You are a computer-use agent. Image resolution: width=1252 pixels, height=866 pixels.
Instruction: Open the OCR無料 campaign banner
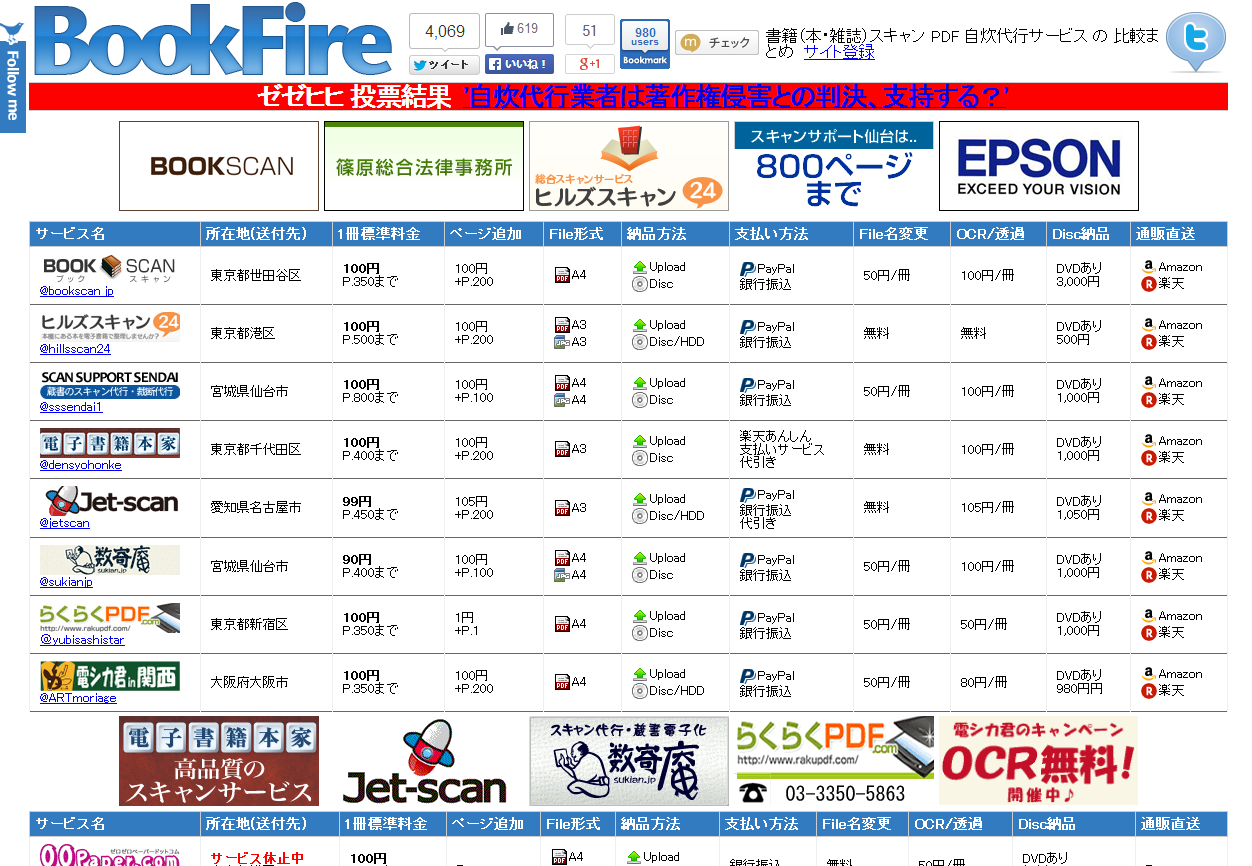click(x=1039, y=761)
